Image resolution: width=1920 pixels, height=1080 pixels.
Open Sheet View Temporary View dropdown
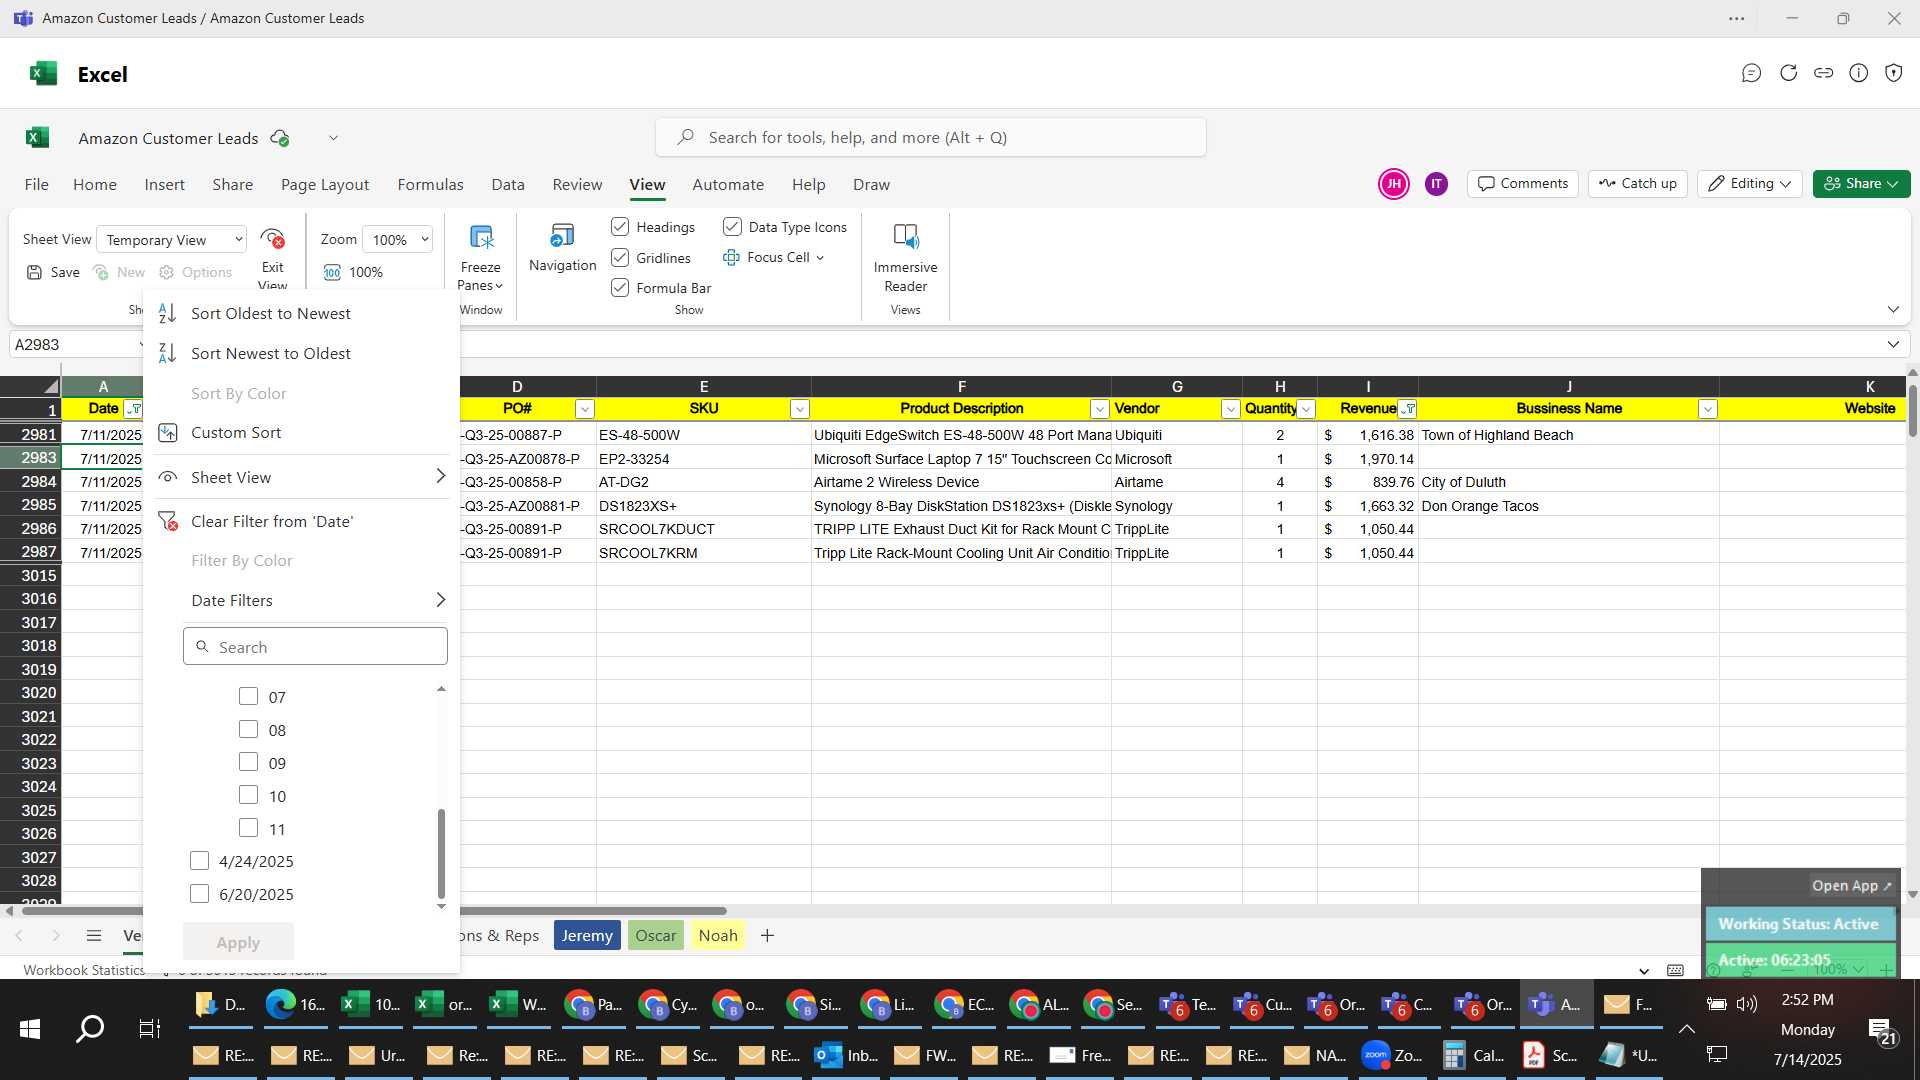172,240
